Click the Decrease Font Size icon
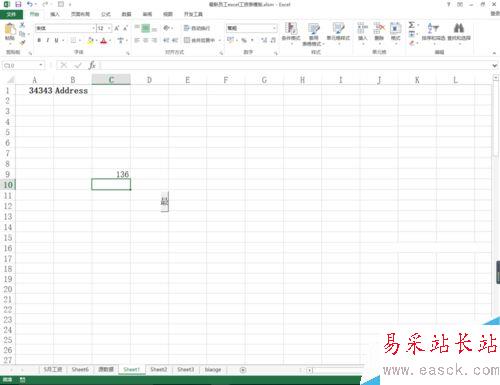The width and height of the screenshot is (500, 385). [125, 28]
